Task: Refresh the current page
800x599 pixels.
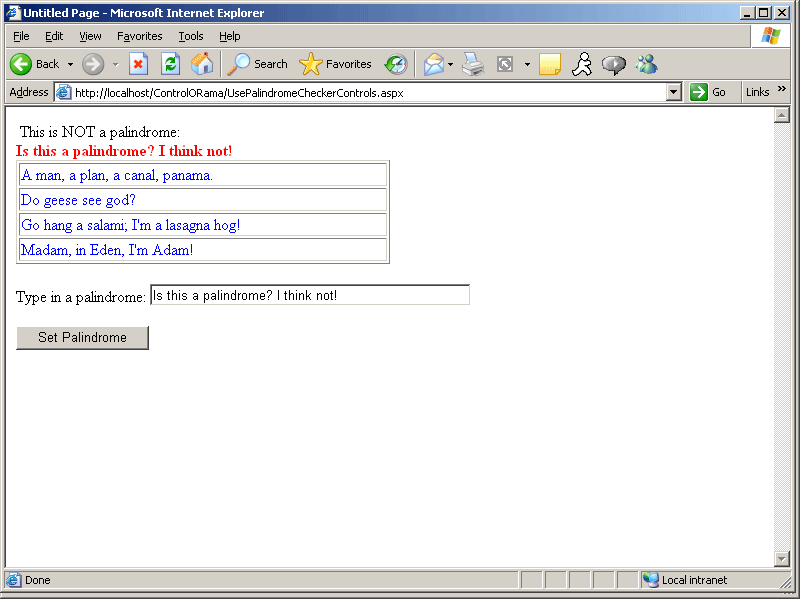Action: 170,64
